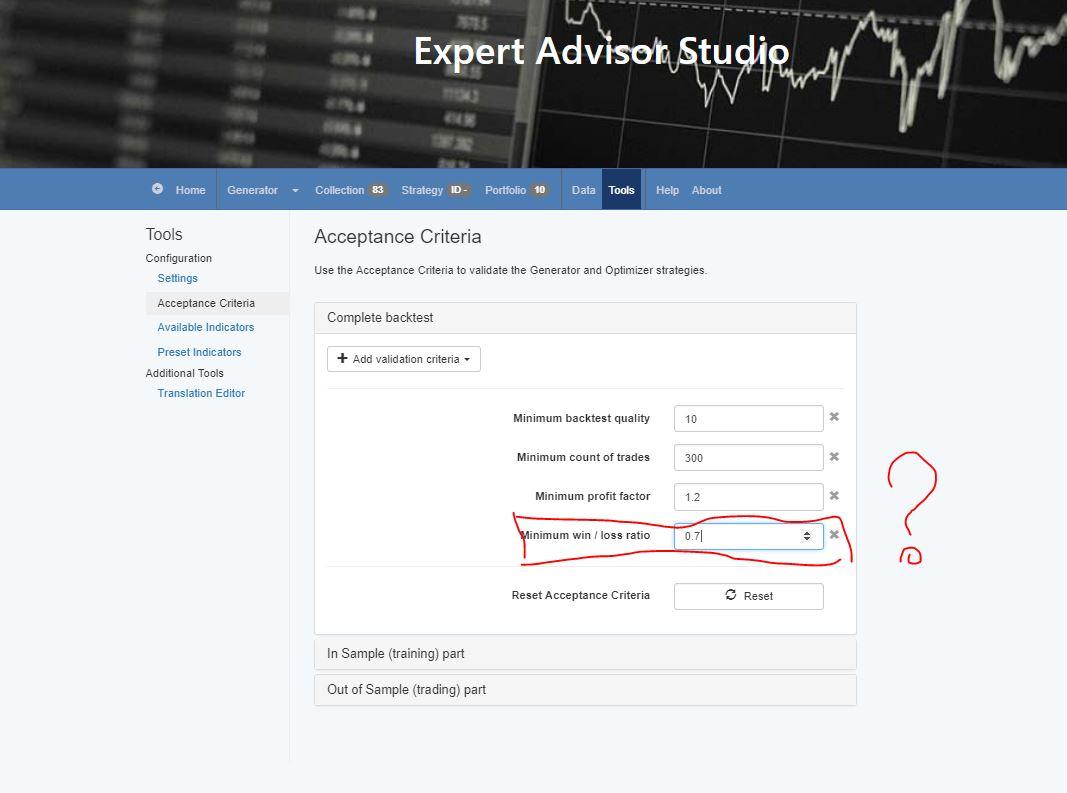Open Settings in the Tools sidebar
Viewport: 1067px width, 793px height.
click(178, 278)
